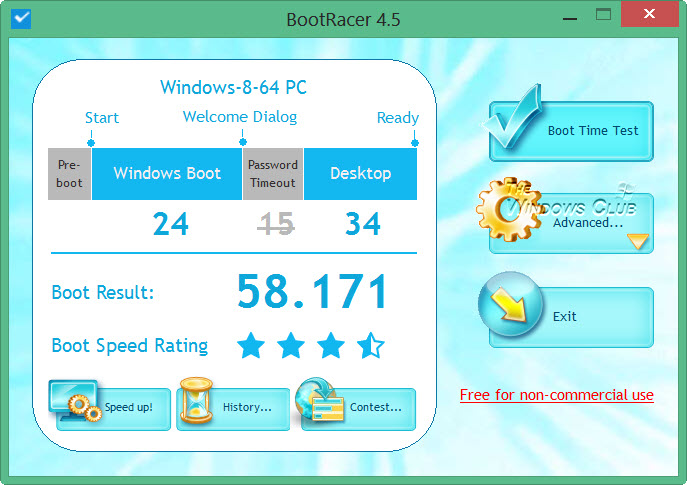Click the second filled rating star
This screenshot has width=687, height=485.
(291, 345)
